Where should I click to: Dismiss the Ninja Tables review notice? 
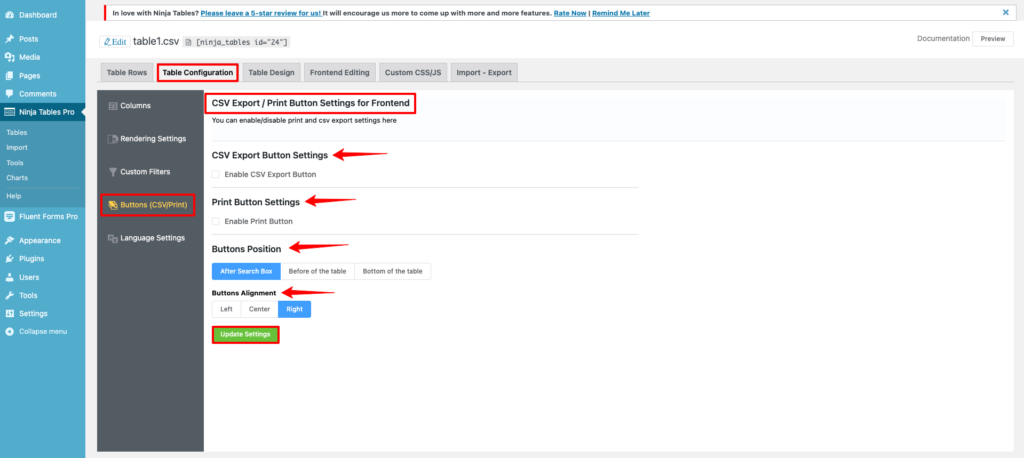(1006, 12)
